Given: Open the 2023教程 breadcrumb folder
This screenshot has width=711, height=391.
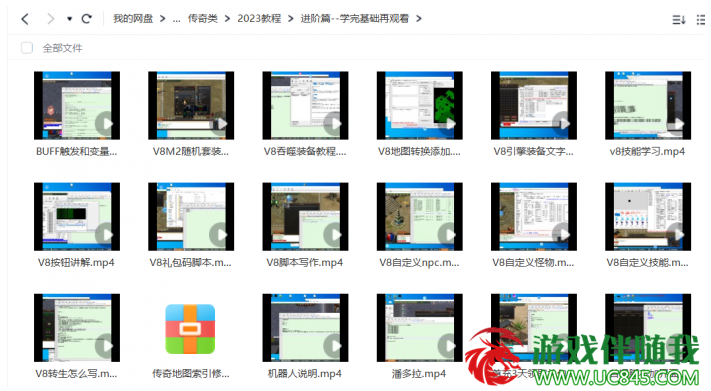Looking at the screenshot, I should [259, 19].
